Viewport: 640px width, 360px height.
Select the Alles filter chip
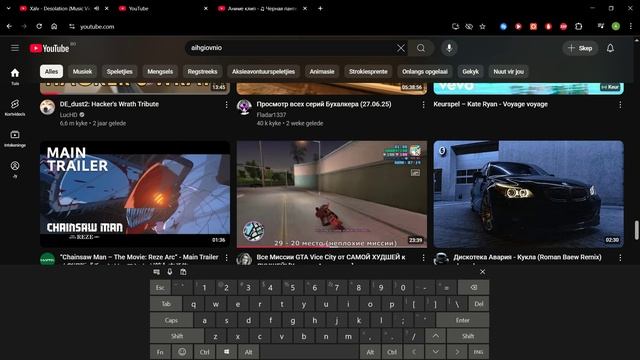tap(51, 71)
